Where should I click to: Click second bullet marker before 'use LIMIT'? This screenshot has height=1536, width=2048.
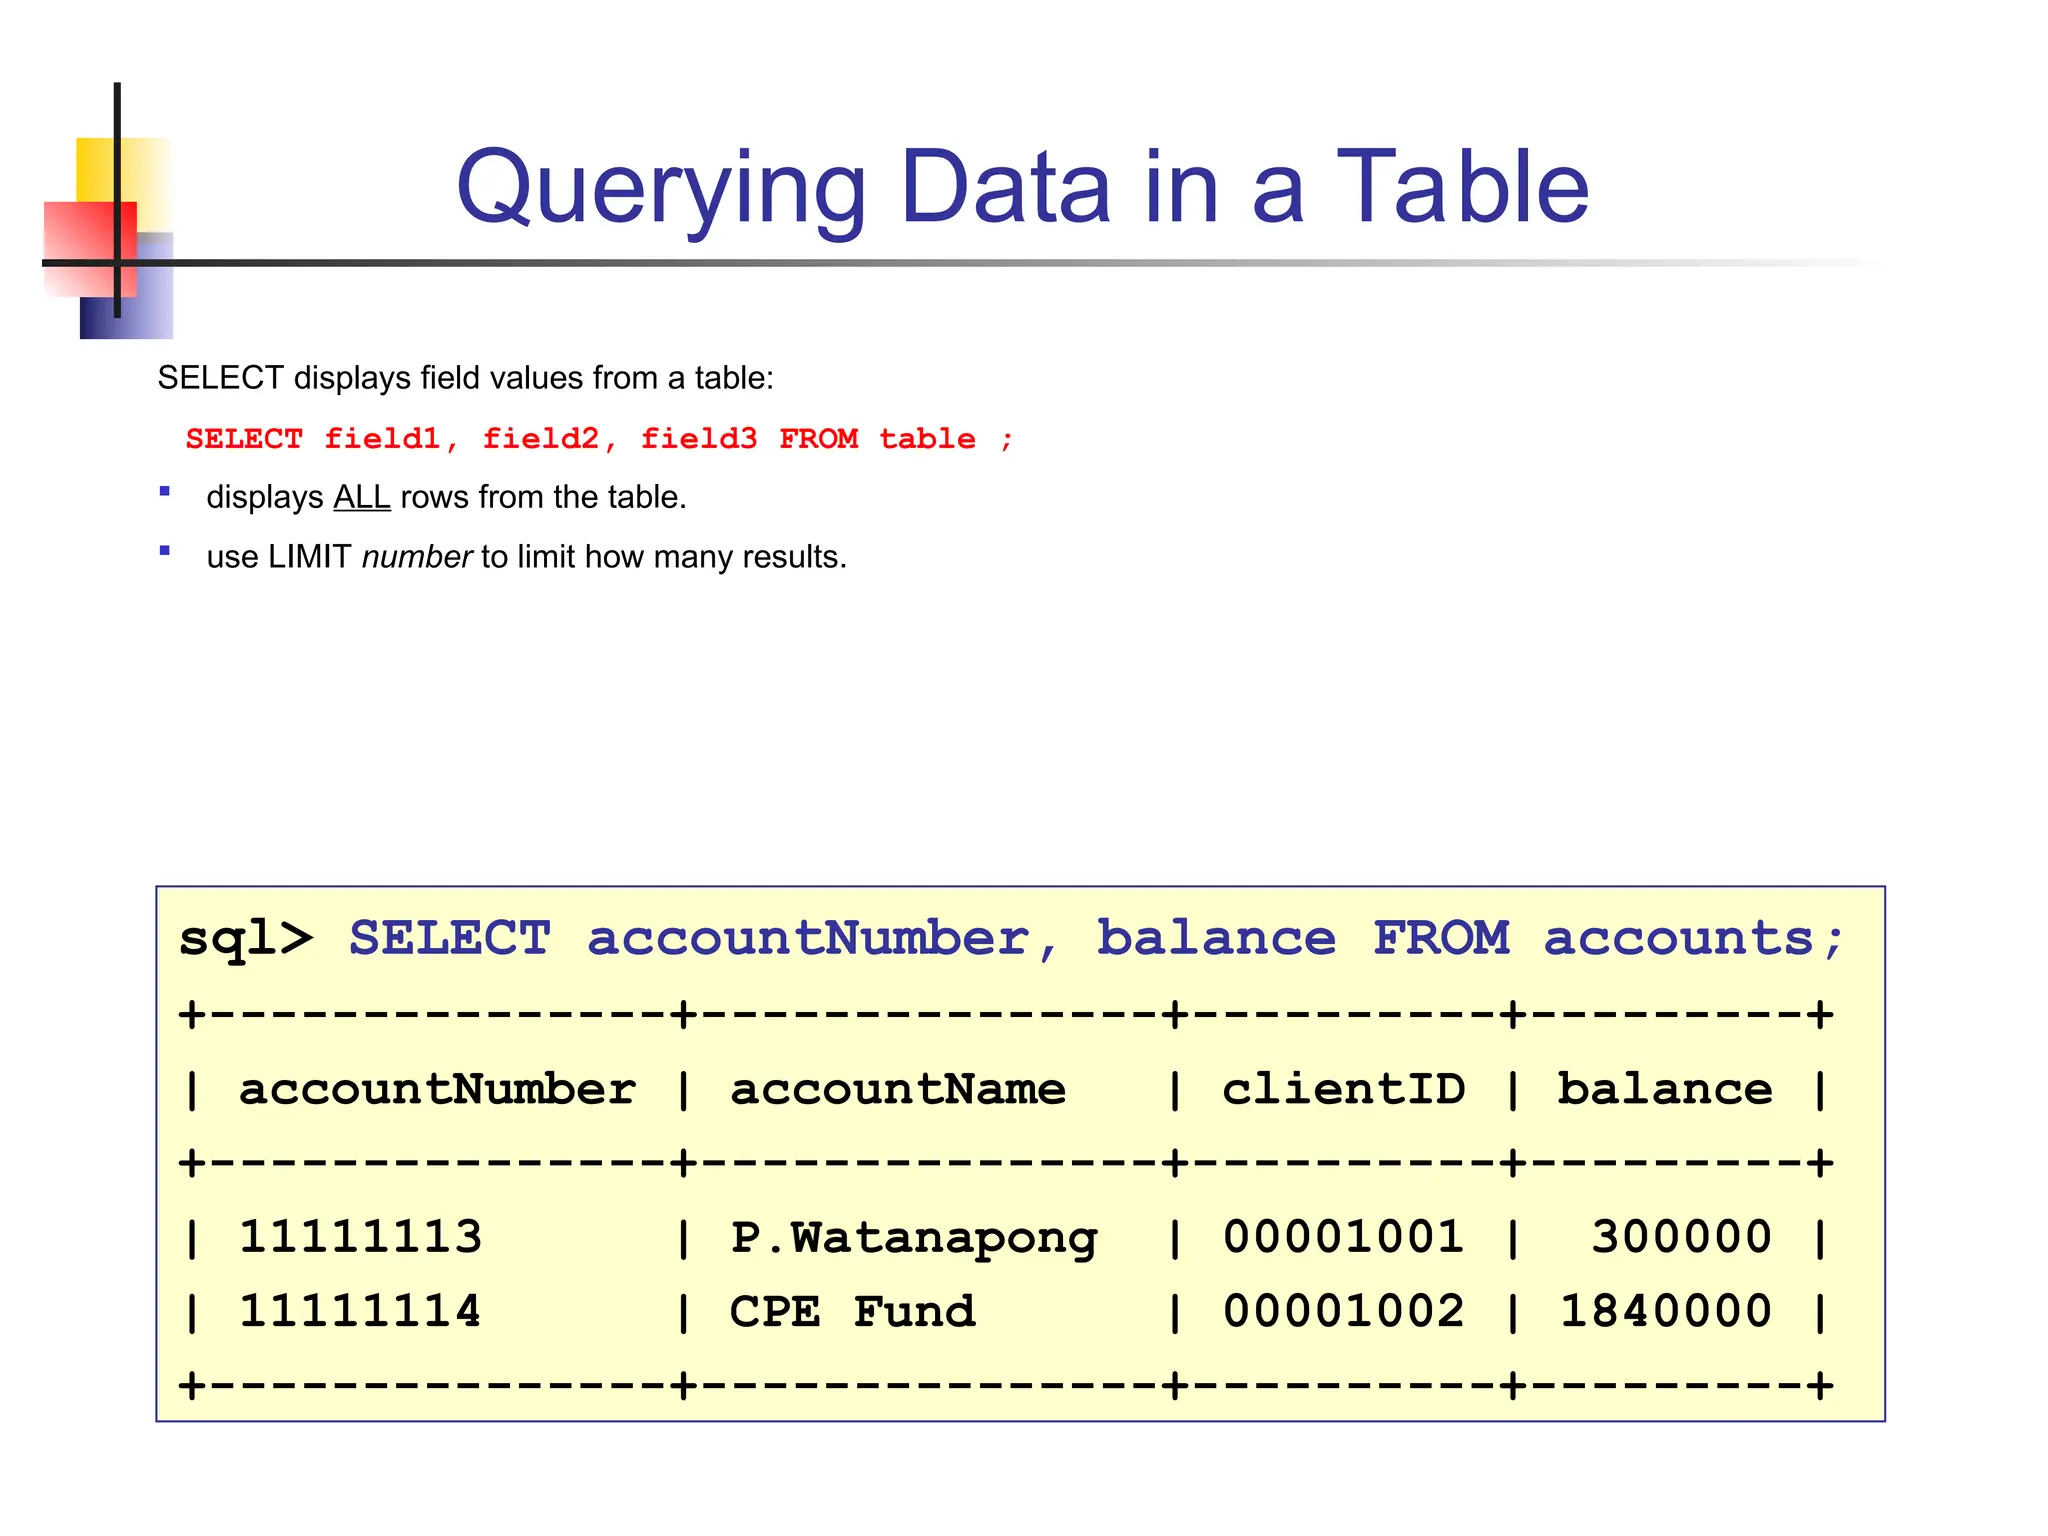pyautogui.click(x=165, y=551)
